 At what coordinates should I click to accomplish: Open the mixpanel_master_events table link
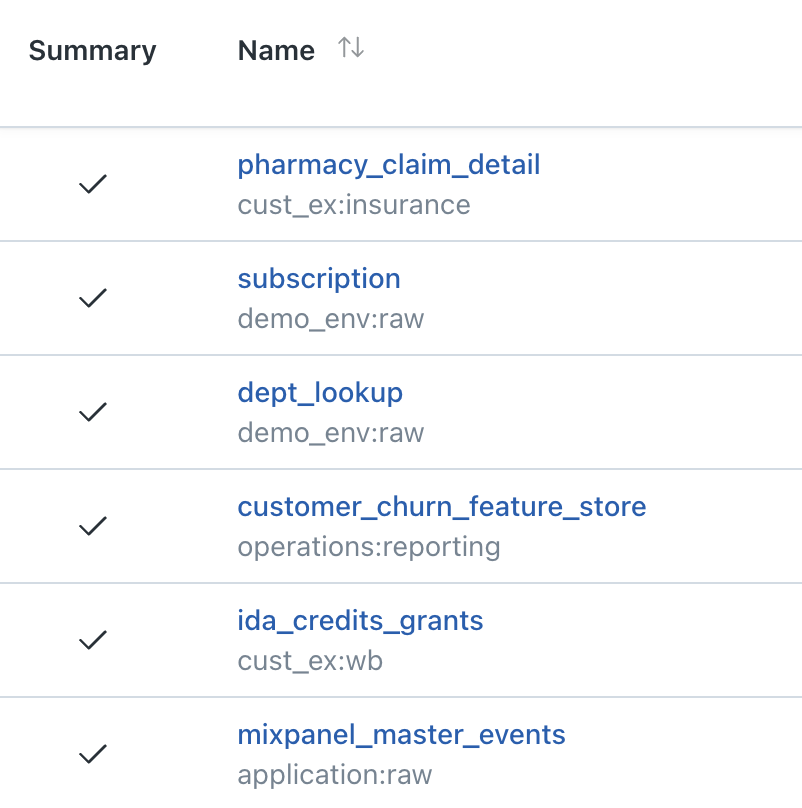click(x=402, y=735)
